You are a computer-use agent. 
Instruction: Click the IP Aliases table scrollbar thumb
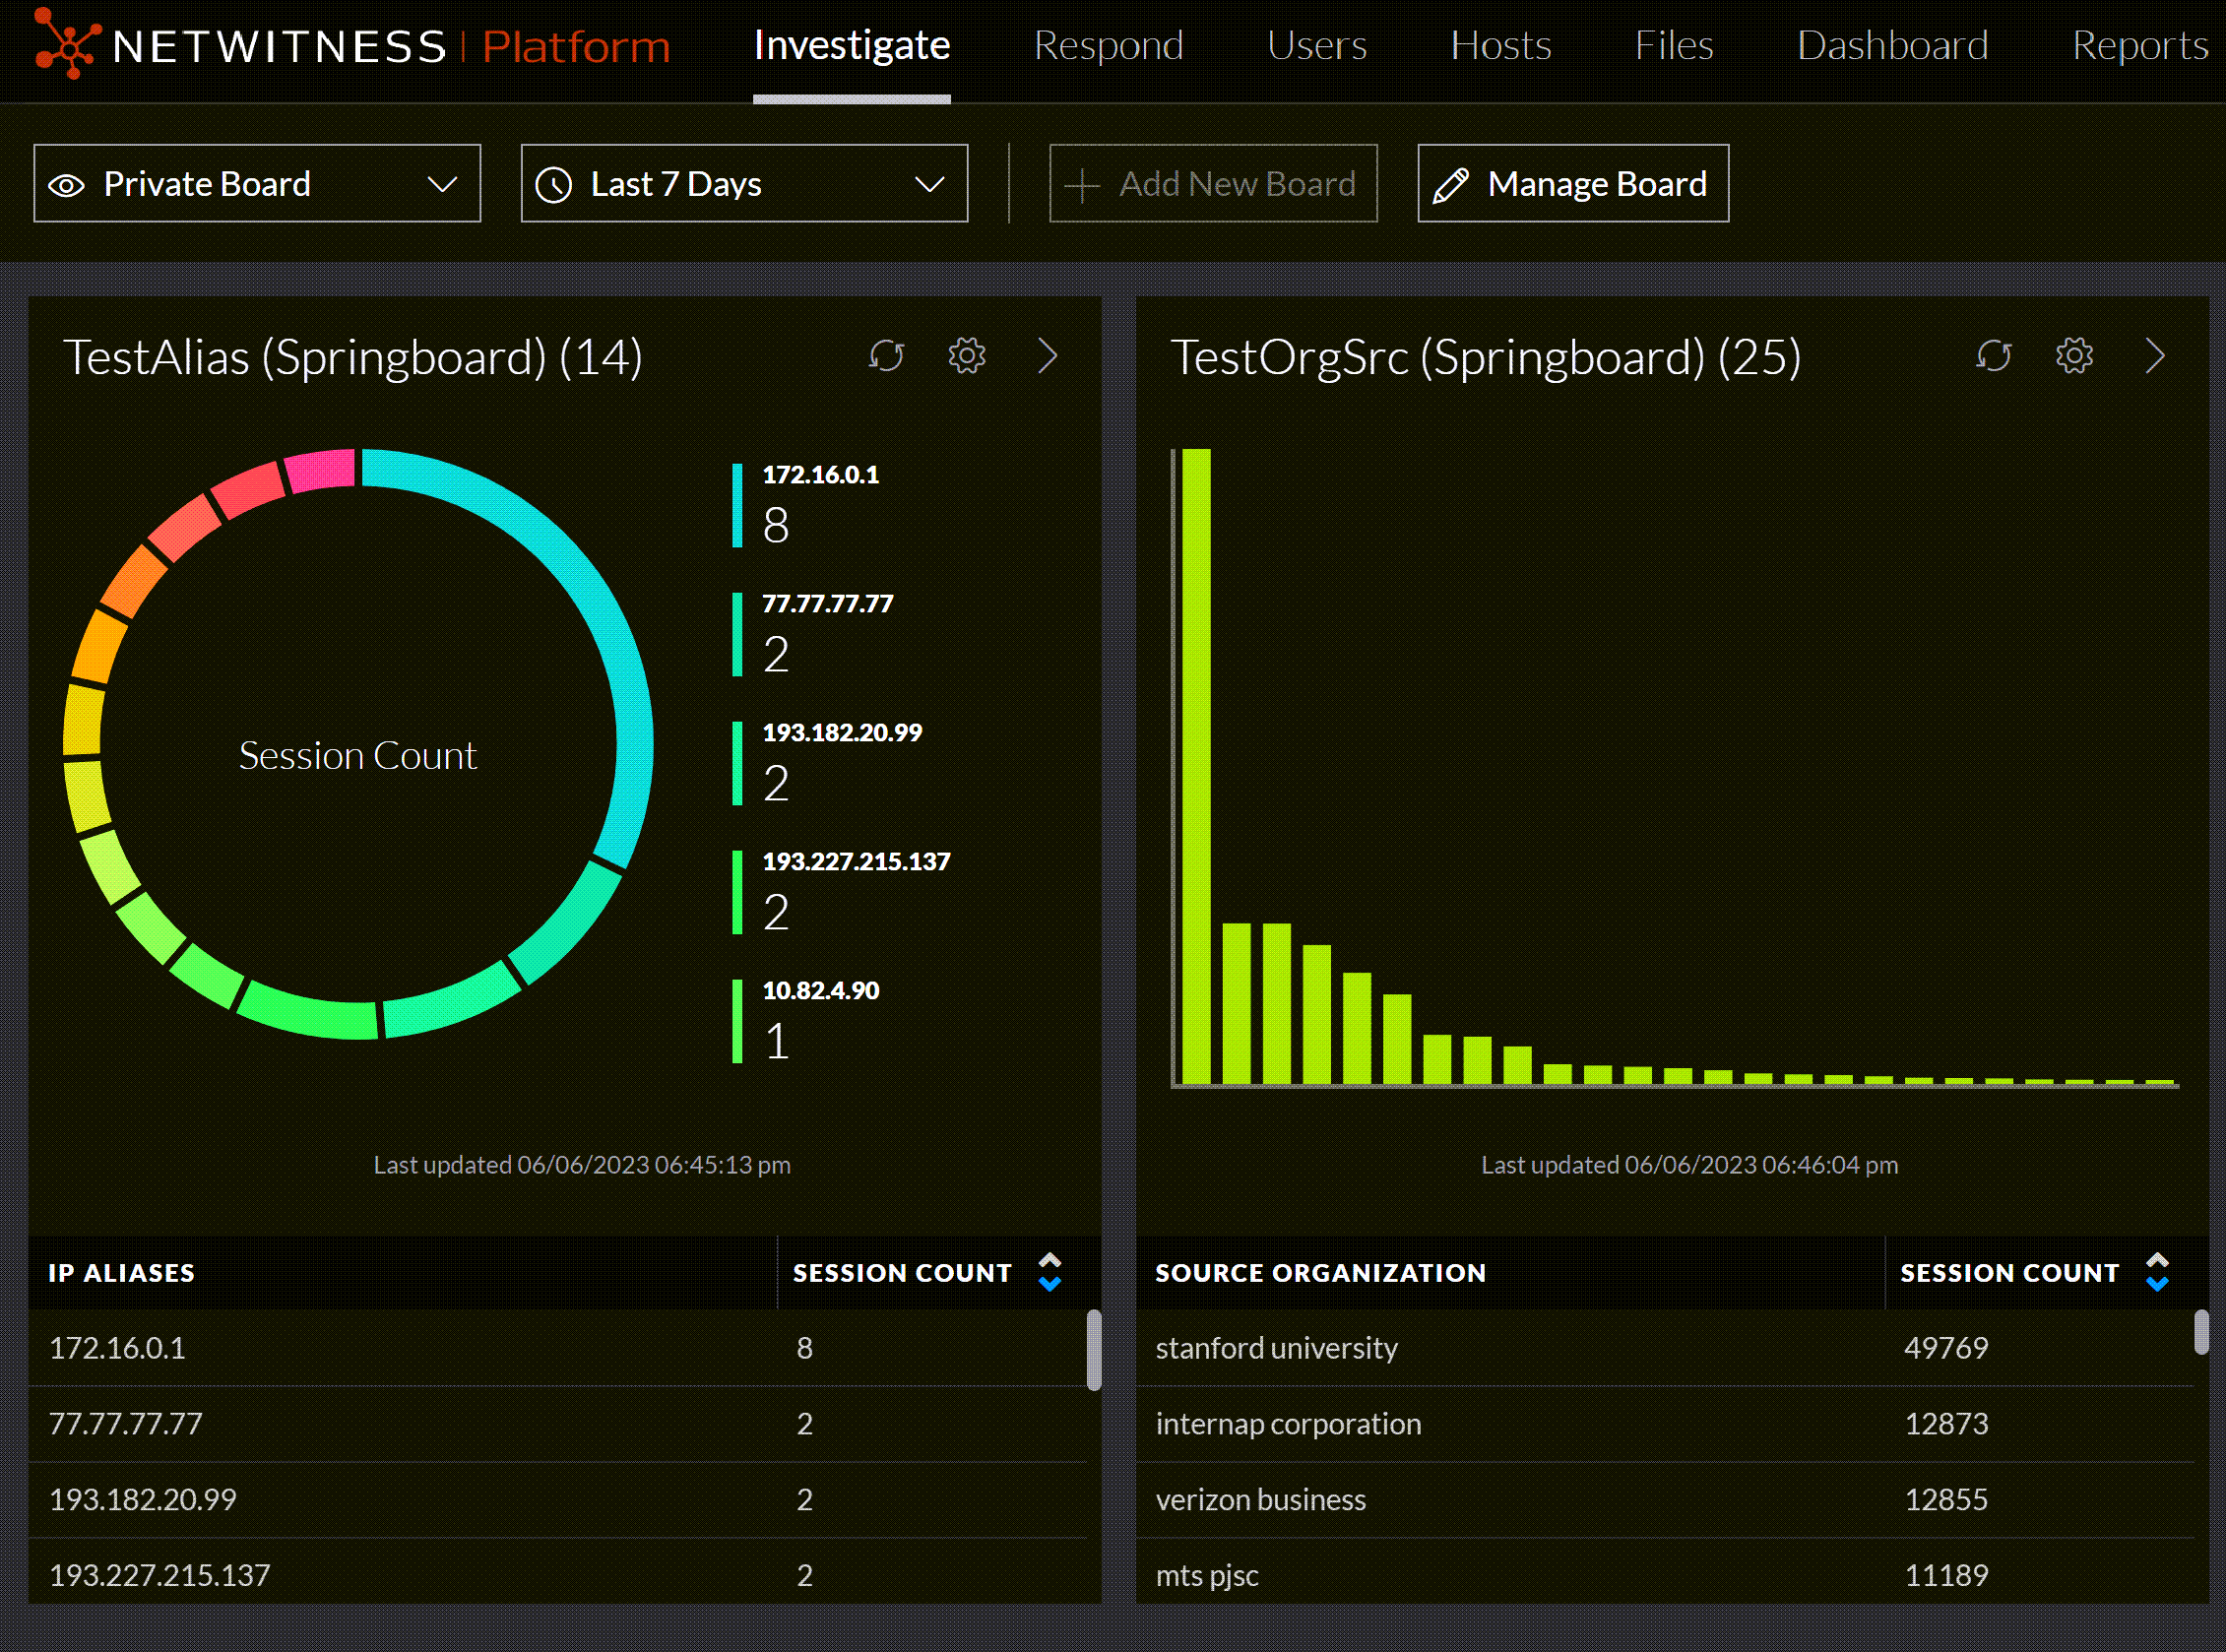(x=1094, y=1350)
